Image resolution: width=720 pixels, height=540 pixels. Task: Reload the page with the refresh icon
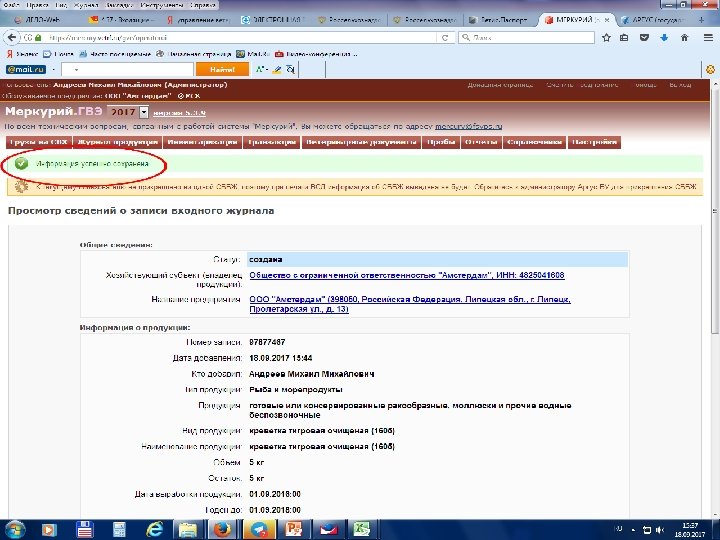coord(444,38)
